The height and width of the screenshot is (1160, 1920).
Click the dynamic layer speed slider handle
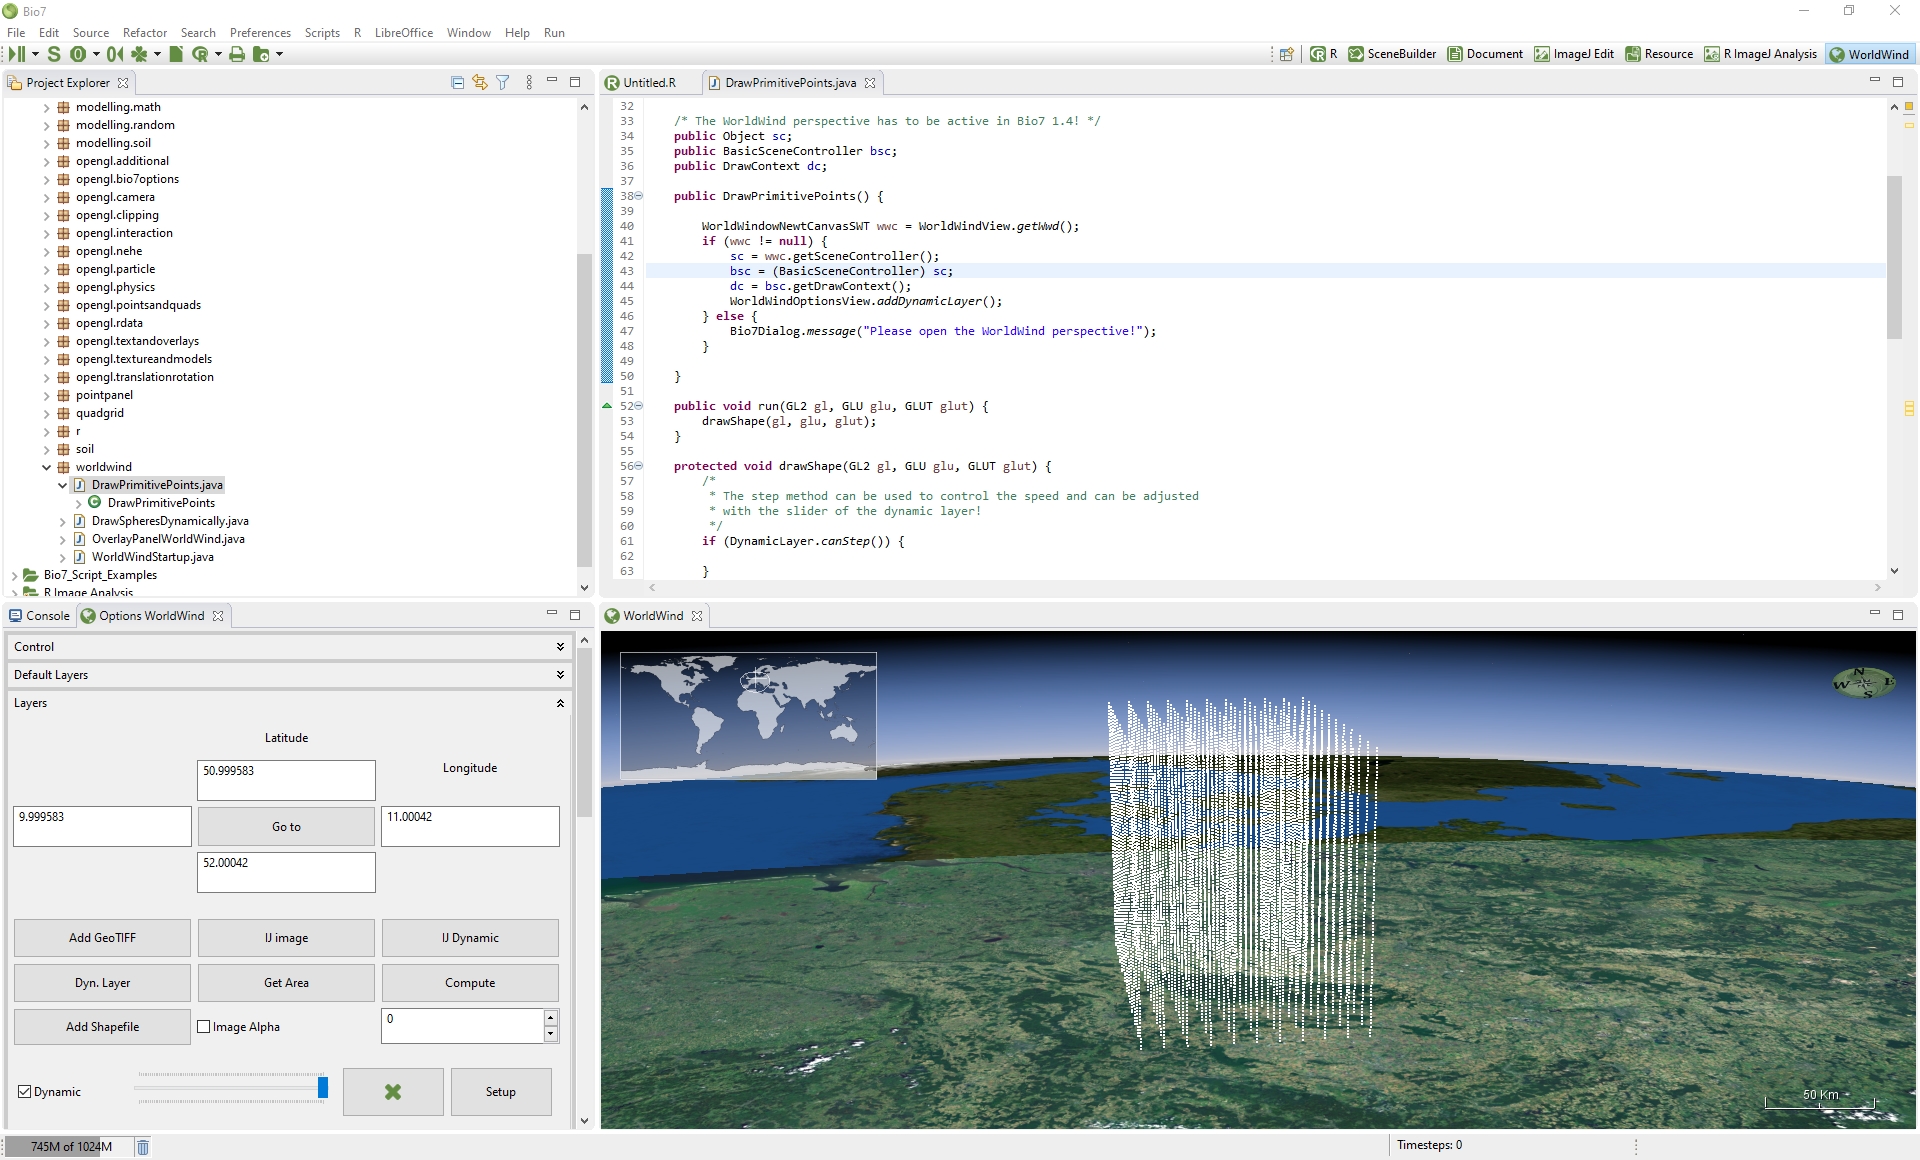tap(323, 1087)
